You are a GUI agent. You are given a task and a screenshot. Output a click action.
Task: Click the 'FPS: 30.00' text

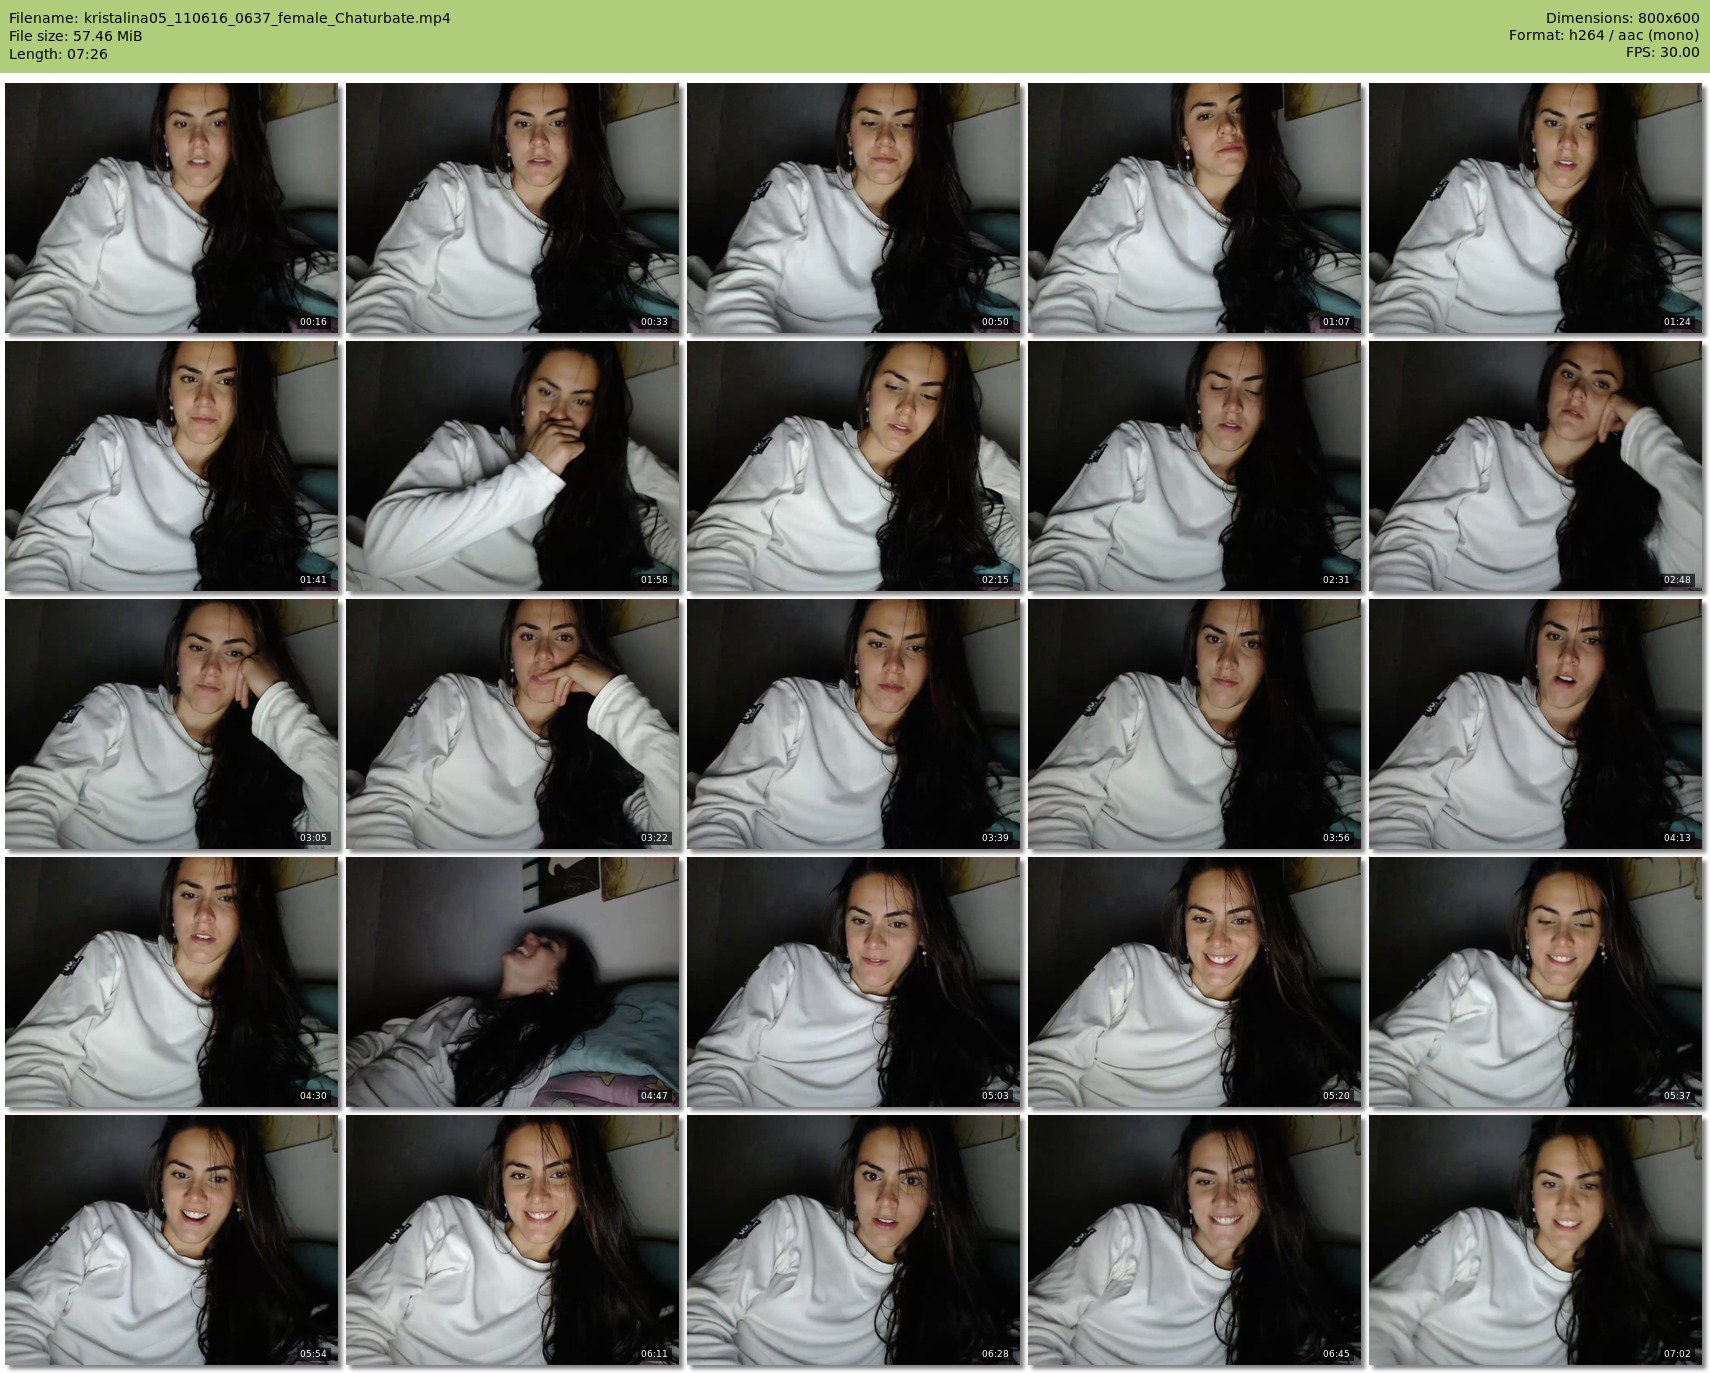[x=1662, y=52]
